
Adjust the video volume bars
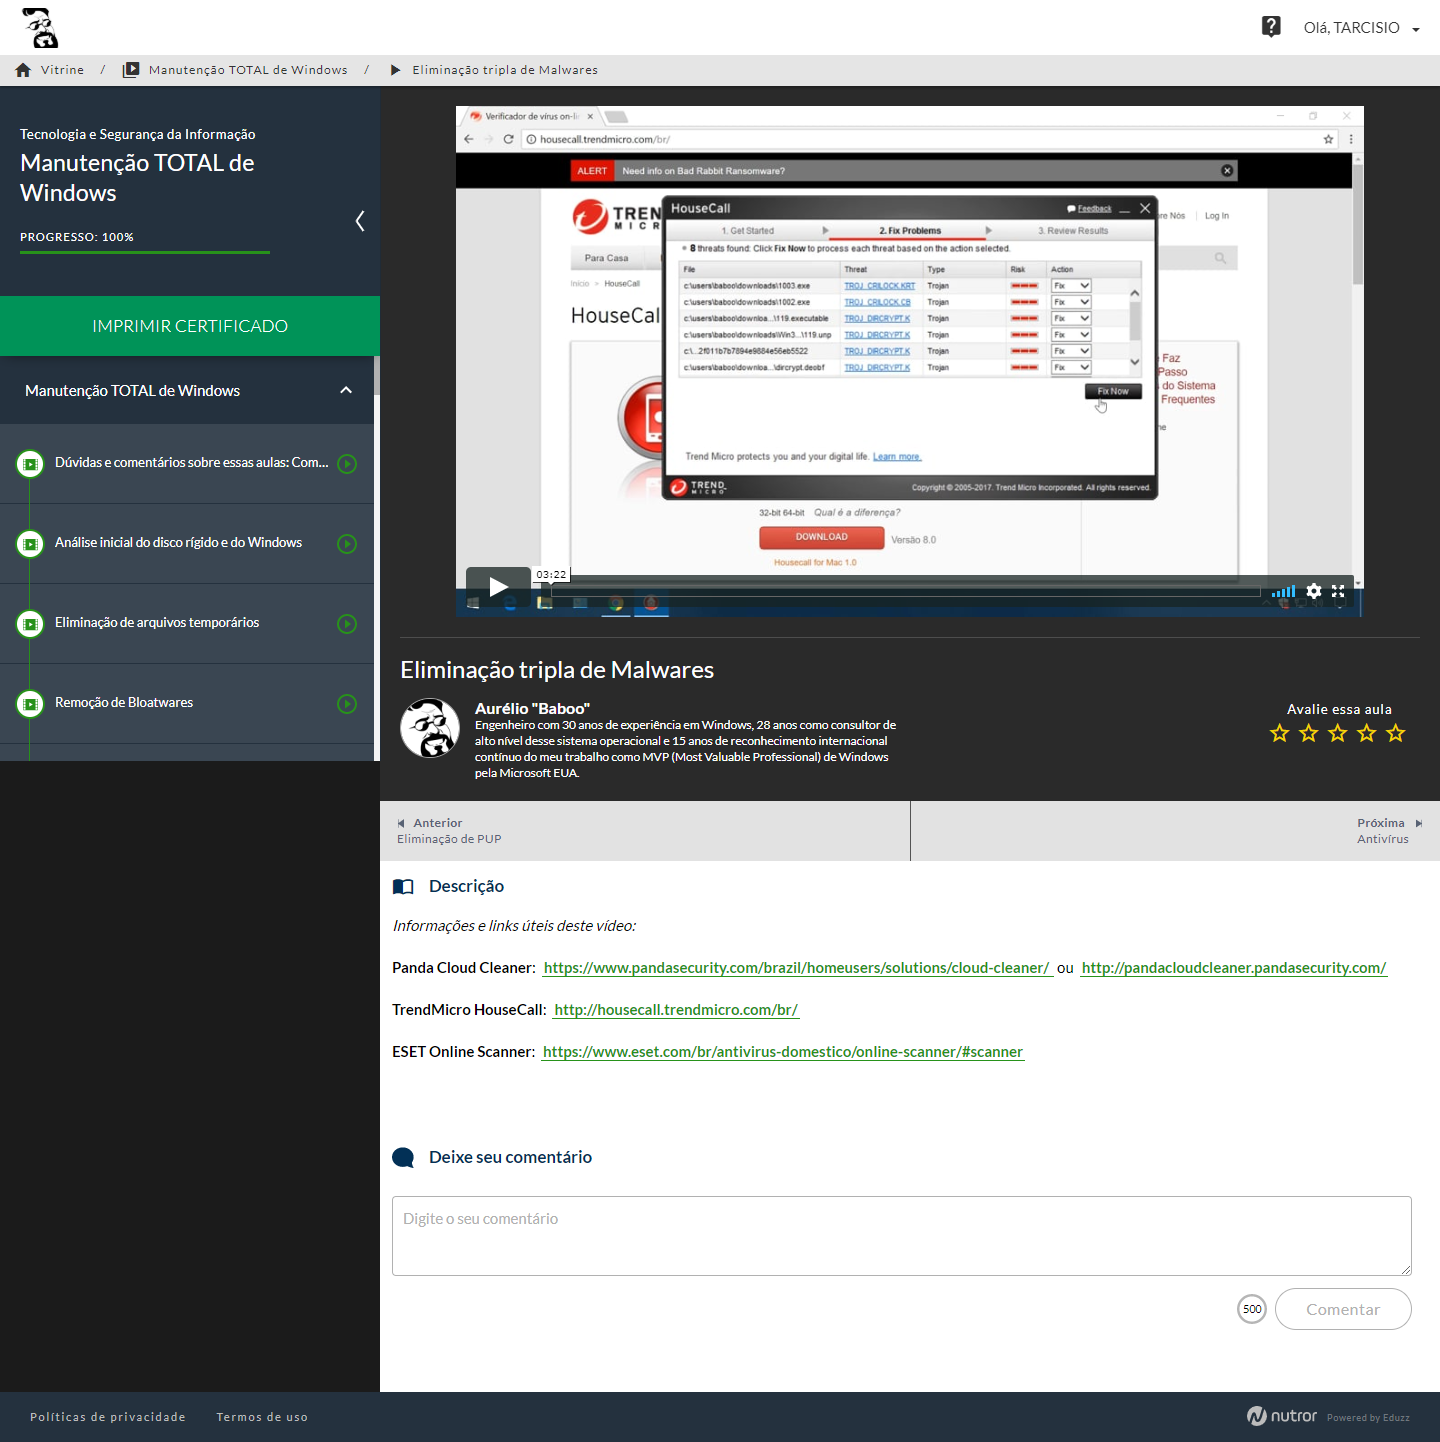click(x=1283, y=591)
